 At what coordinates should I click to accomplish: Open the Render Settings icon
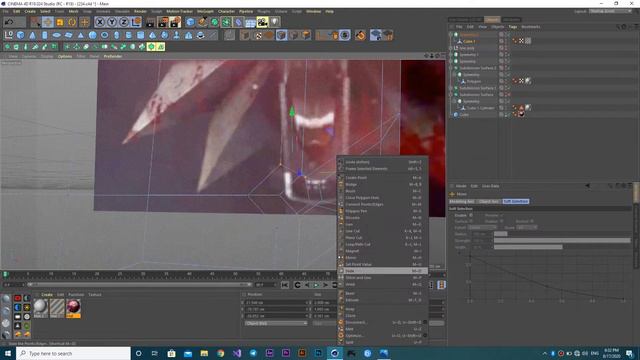coord(175,22)
